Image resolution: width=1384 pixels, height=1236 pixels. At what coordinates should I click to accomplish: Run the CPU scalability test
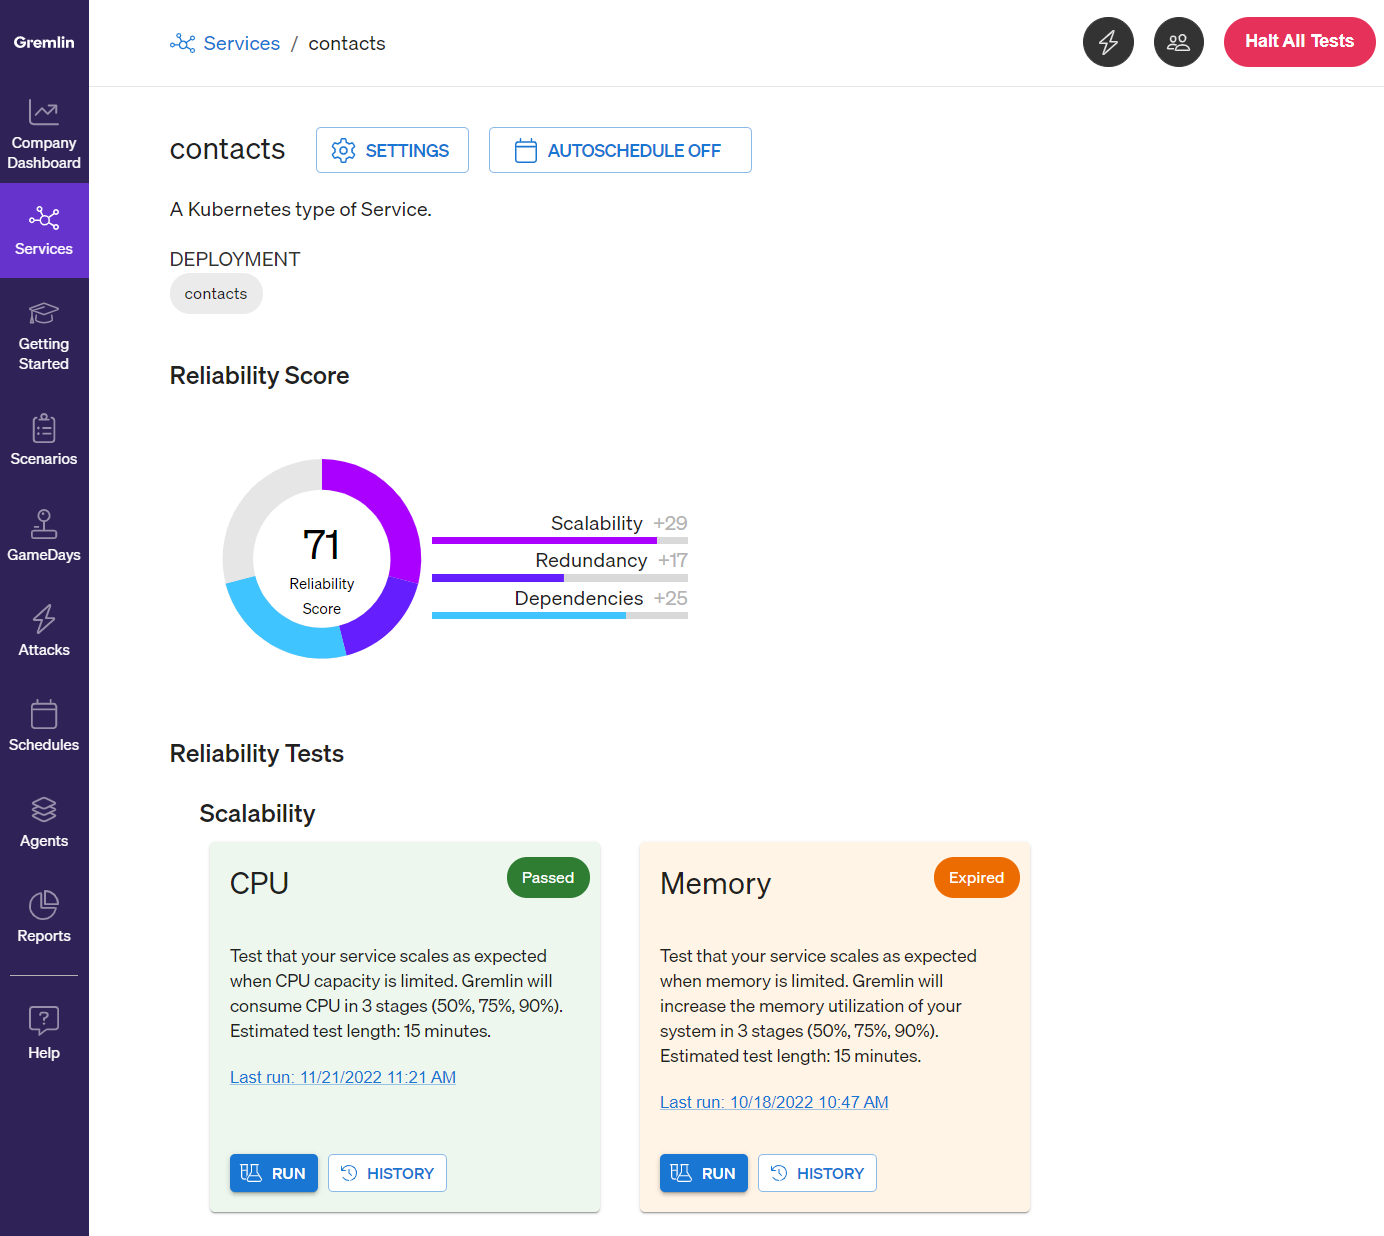pyautogui.click(x=274, y=1173)
